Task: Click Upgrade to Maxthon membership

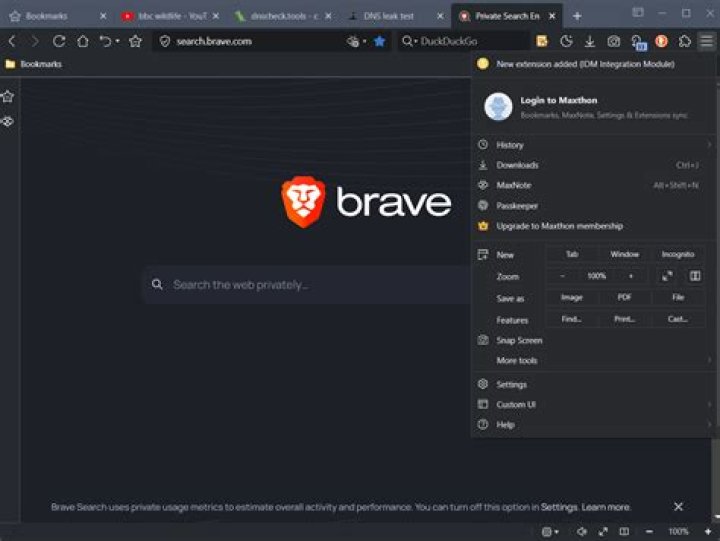Action: [x=594, y=226]
